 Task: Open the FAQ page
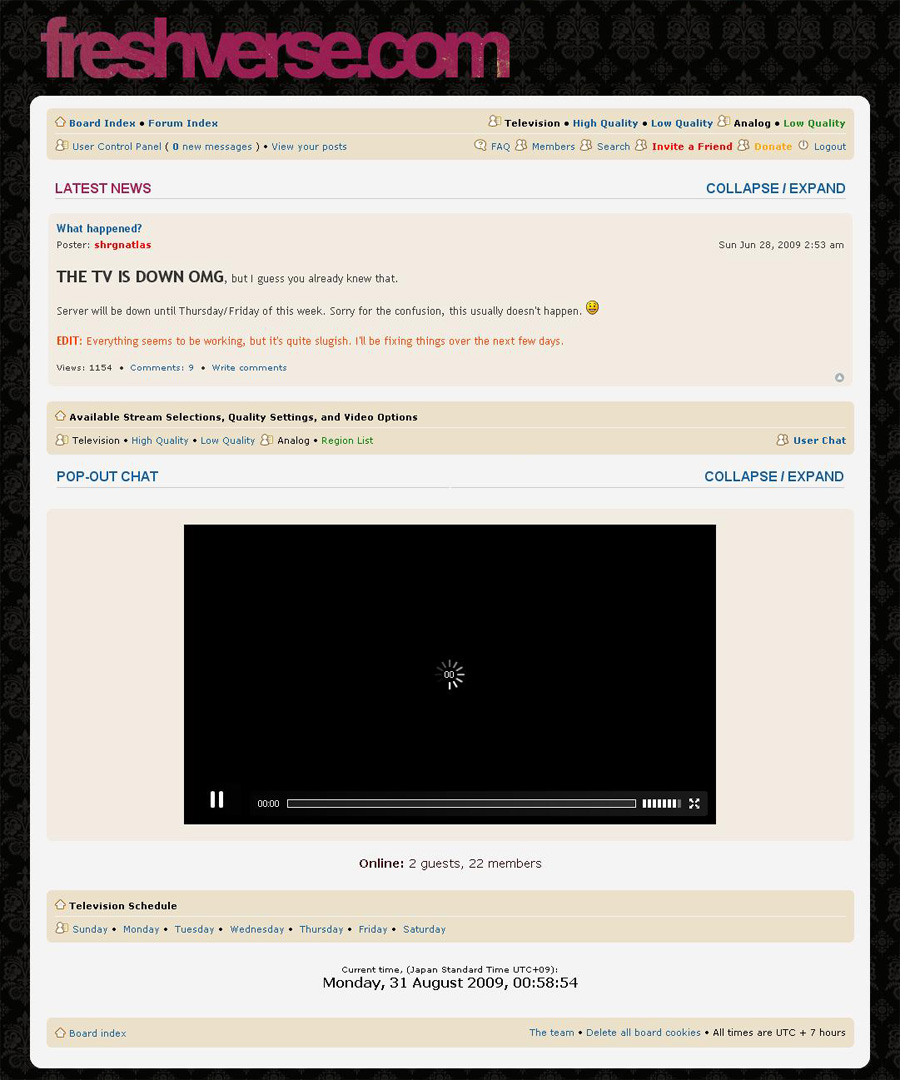click(501, 147)
